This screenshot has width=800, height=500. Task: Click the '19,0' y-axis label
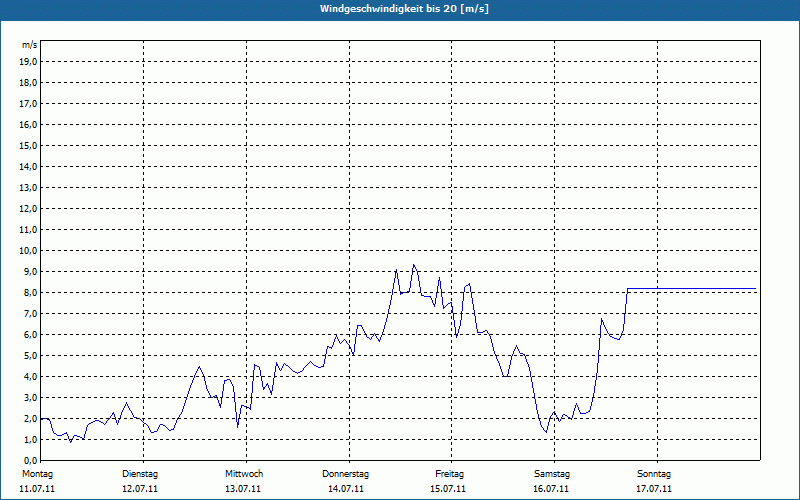28,62
